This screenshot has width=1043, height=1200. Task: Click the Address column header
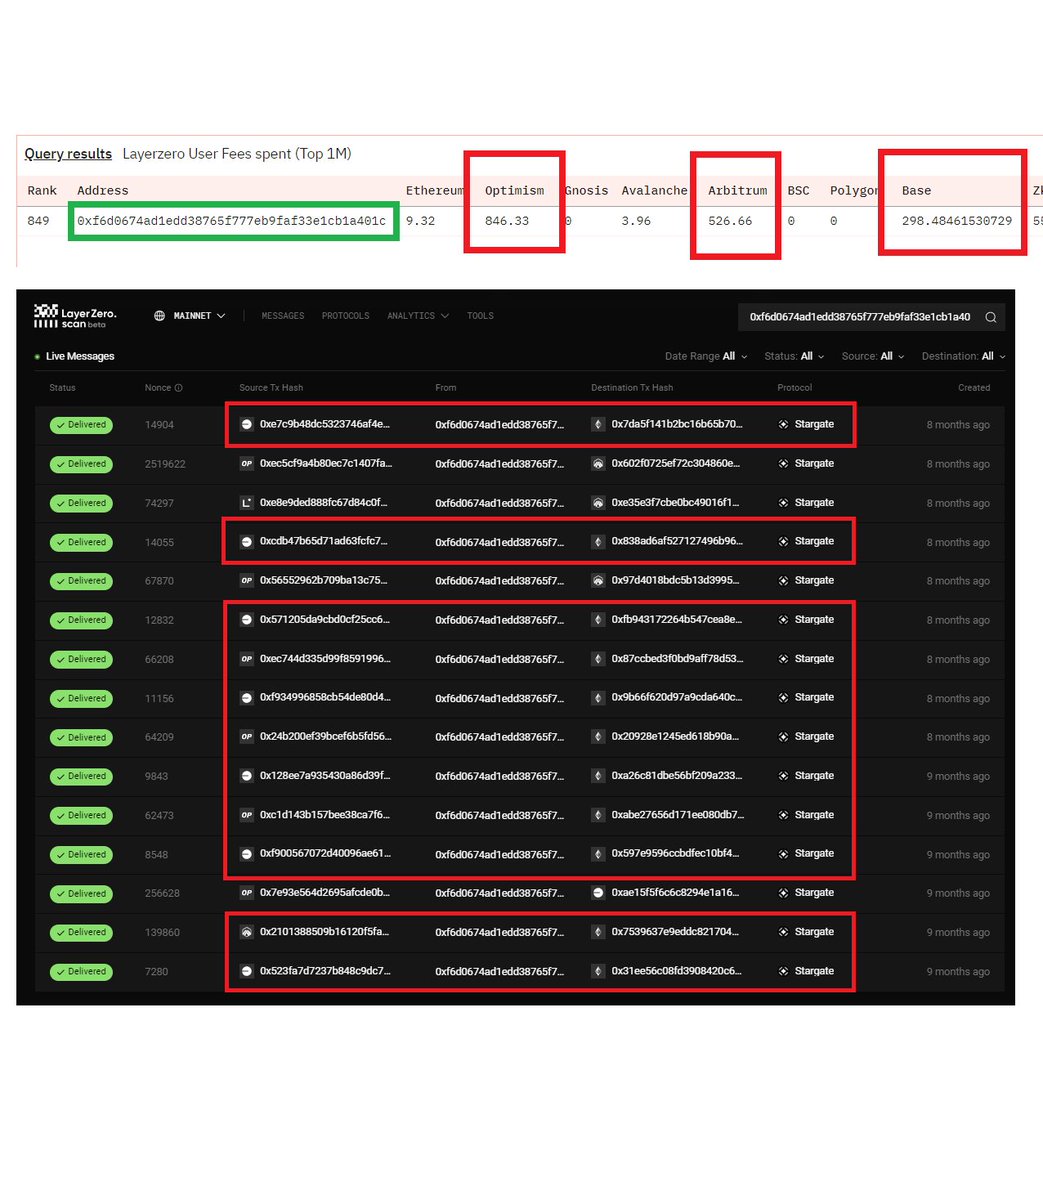click(x=103, y=190)
